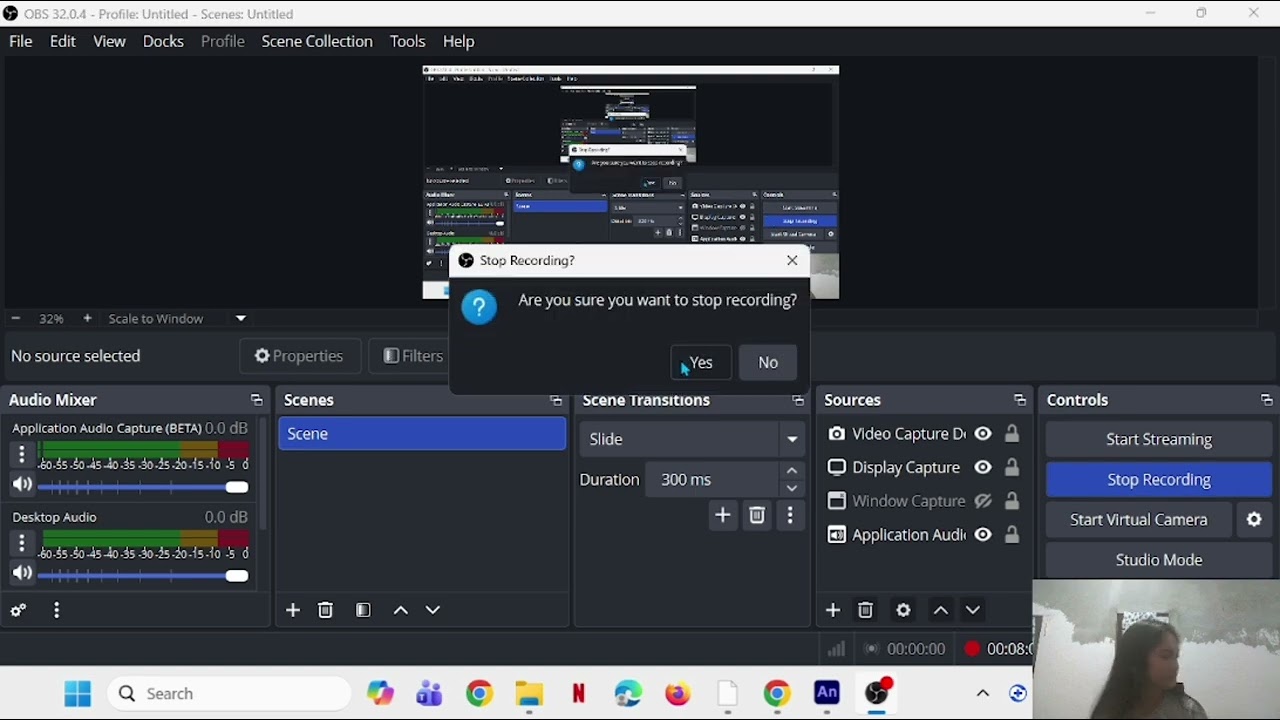1280x720 pixels.
Task: Move source up
Action: tap(941, 611)
